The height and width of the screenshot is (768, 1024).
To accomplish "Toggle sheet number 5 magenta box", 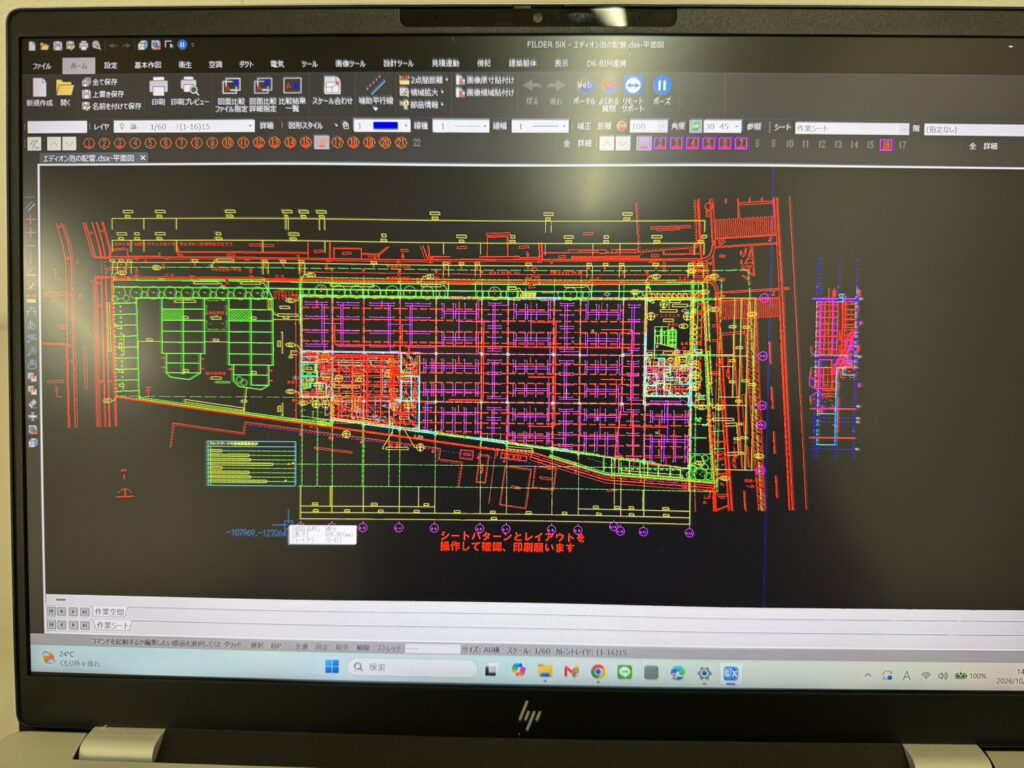I will pos(709,144).
